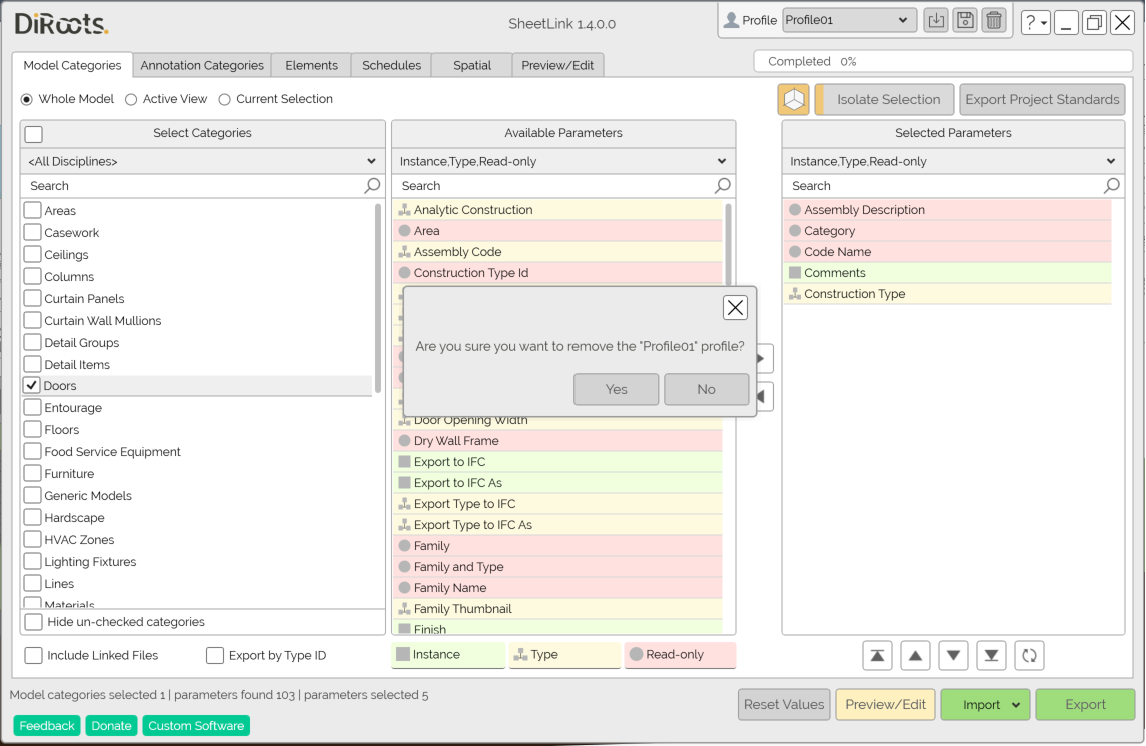Open the Annotation Categories tab
1146x746 pixels.
click(x=202, y=65)
